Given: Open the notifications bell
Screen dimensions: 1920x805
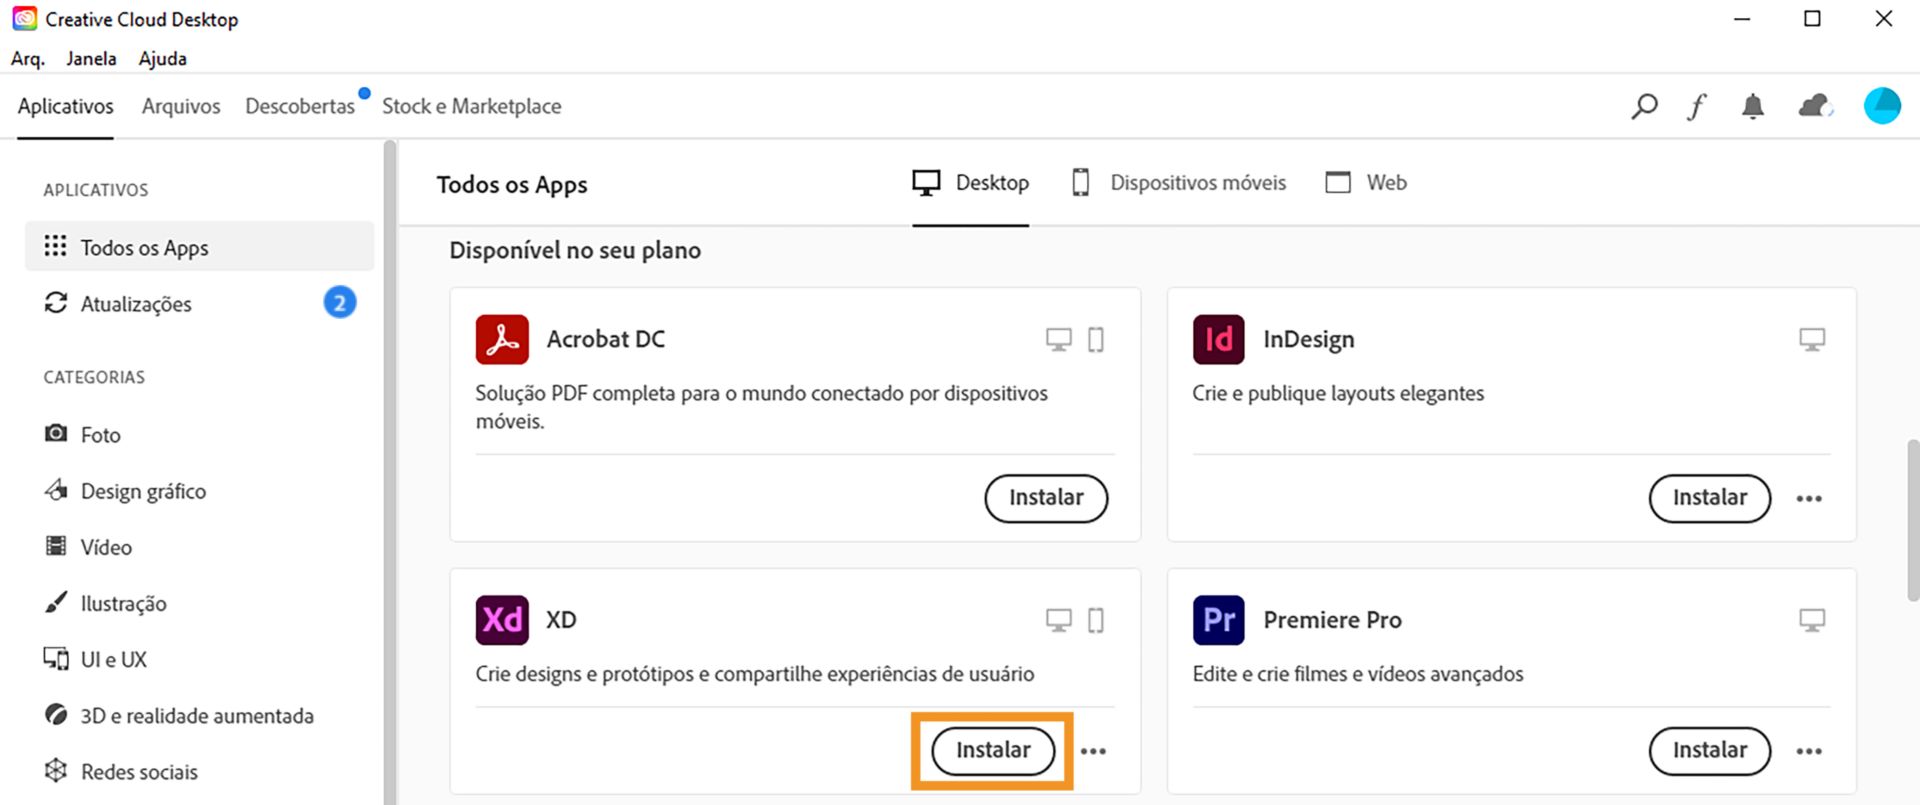Looking at the screenshot, I should (1752, 106).
